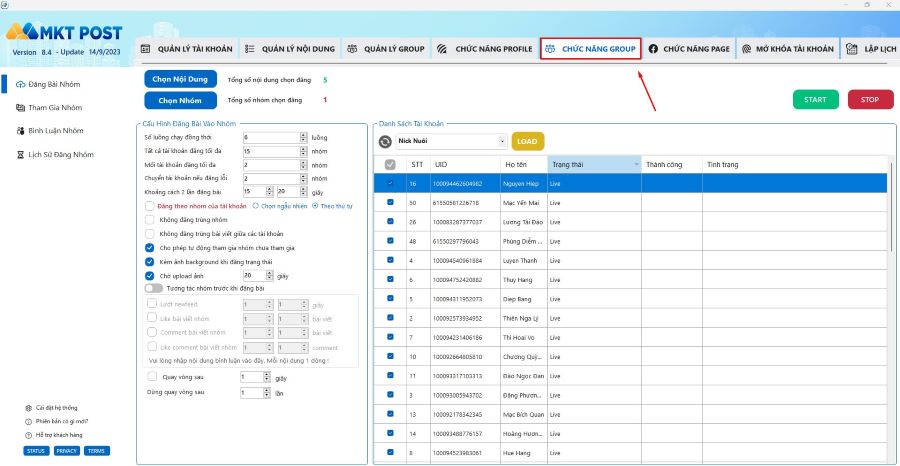
Task: Switch to Quản Lý Tài Khoản tab
Action: pos(187,49)
